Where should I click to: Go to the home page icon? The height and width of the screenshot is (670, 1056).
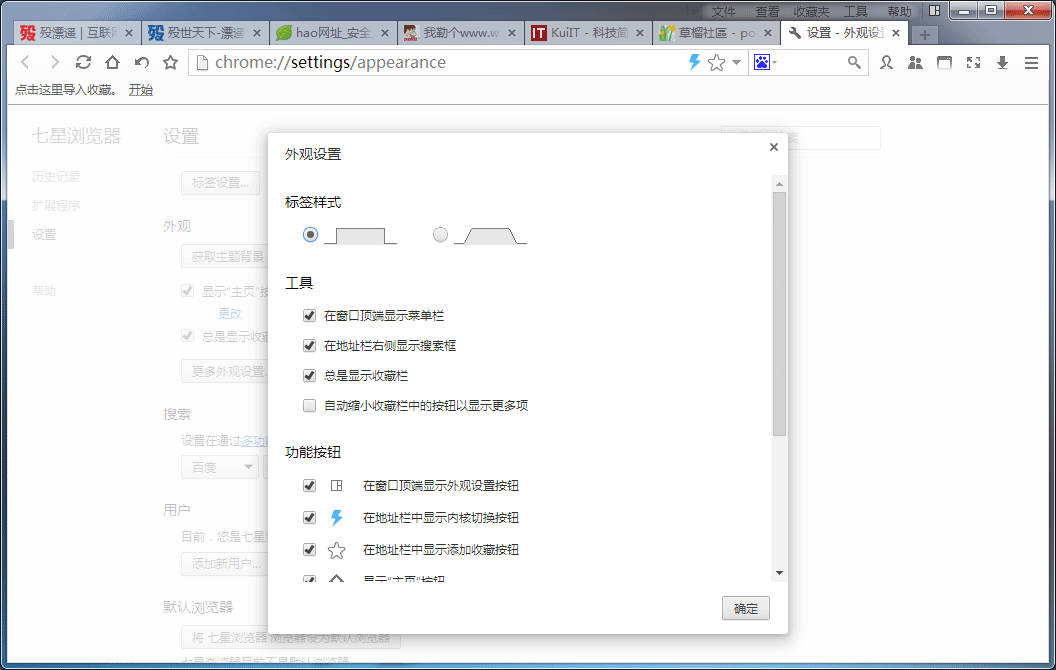(x=112, y=63)
